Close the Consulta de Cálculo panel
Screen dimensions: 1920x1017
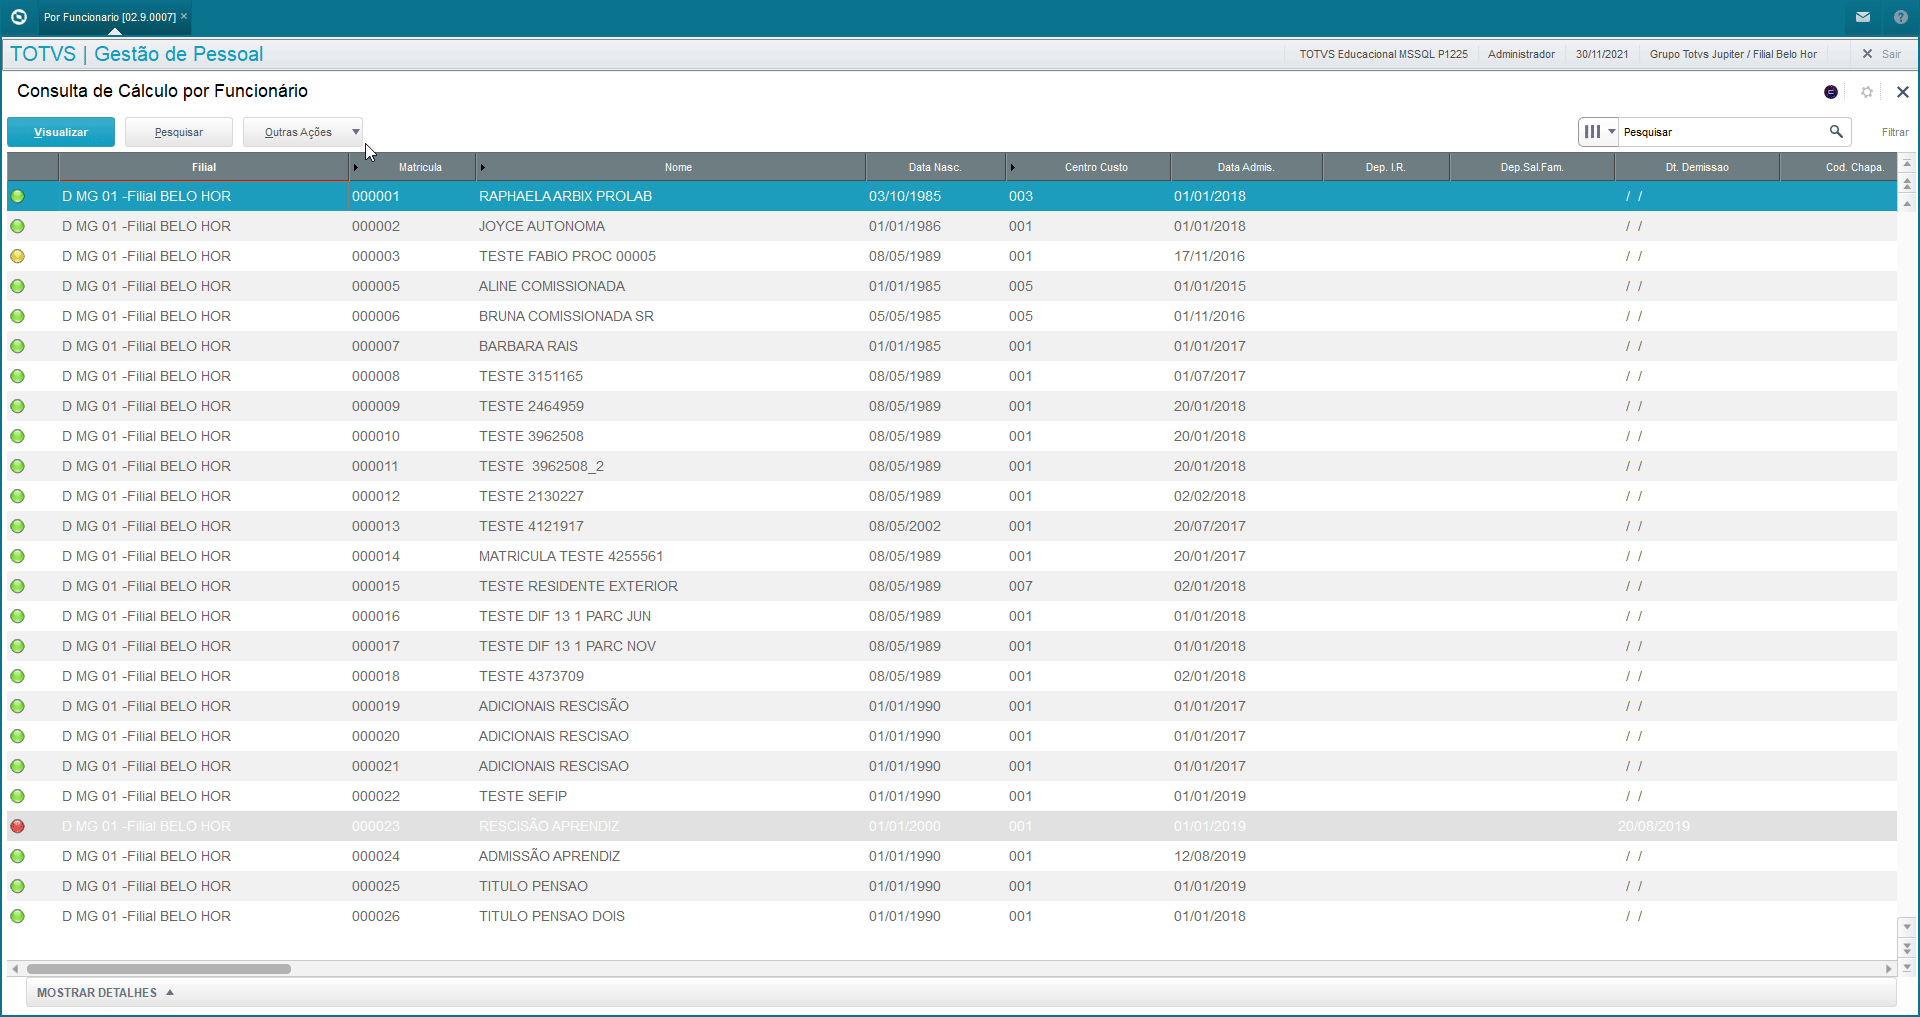[x=1902, y=92]
